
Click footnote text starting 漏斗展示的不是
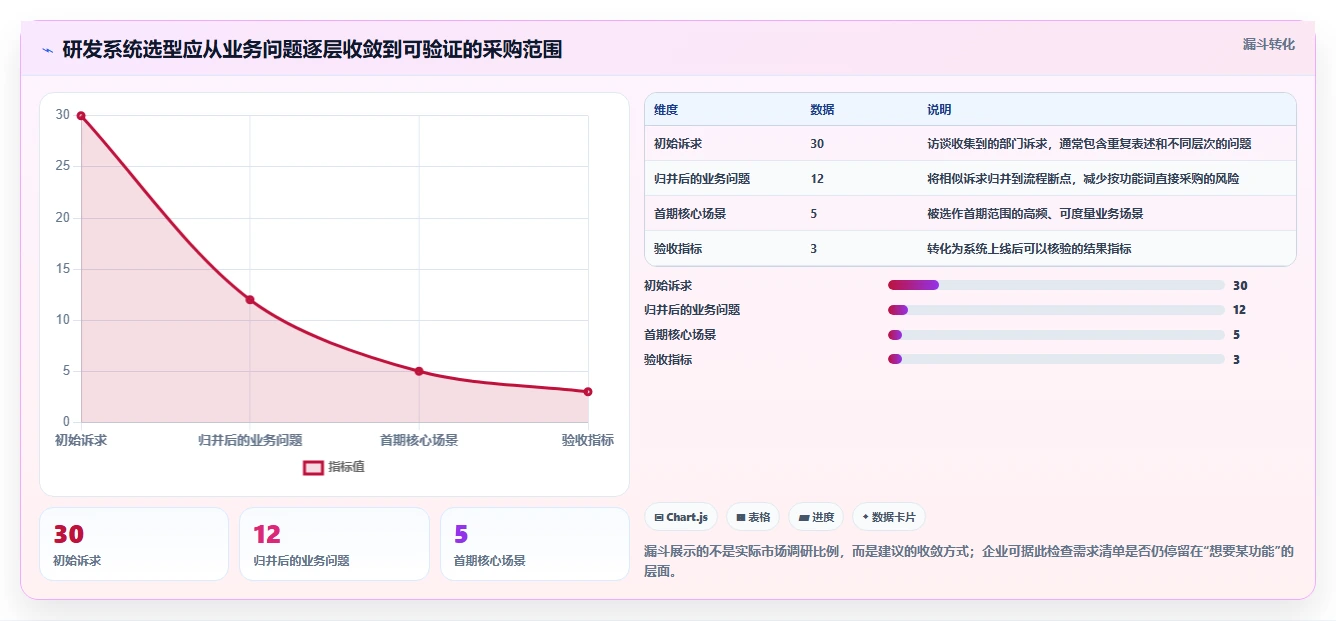tap(969, 561)
